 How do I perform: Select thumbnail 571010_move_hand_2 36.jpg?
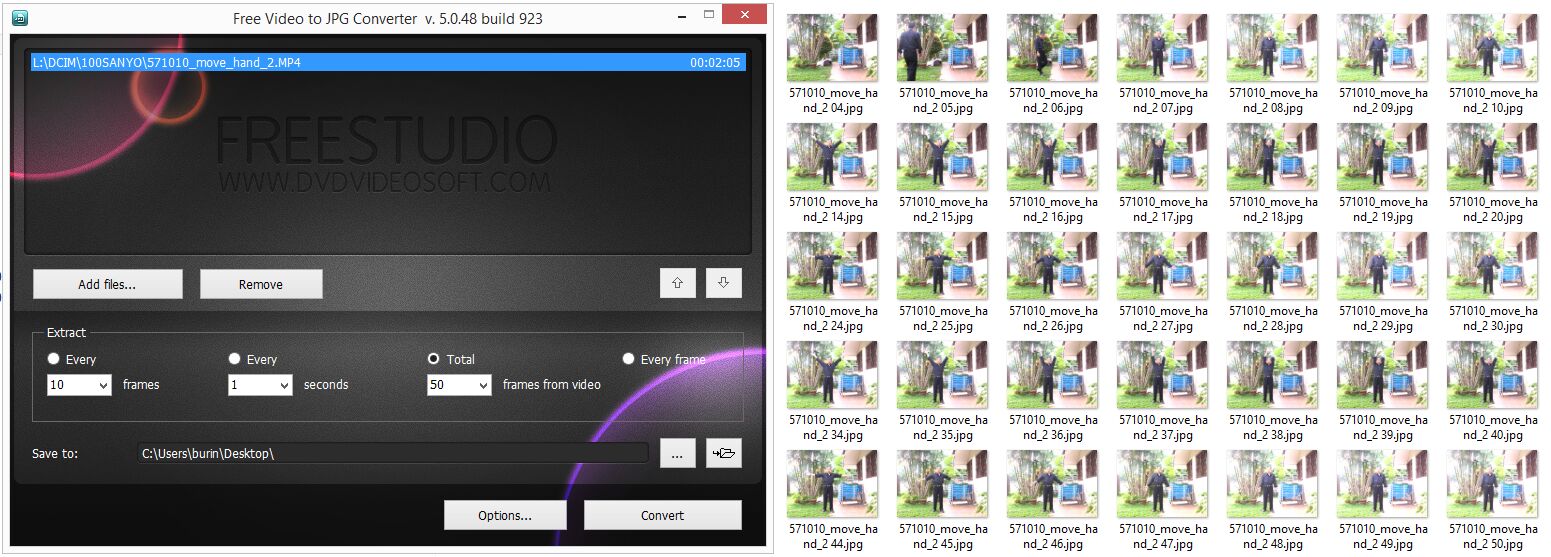[x=1053, y=375]
